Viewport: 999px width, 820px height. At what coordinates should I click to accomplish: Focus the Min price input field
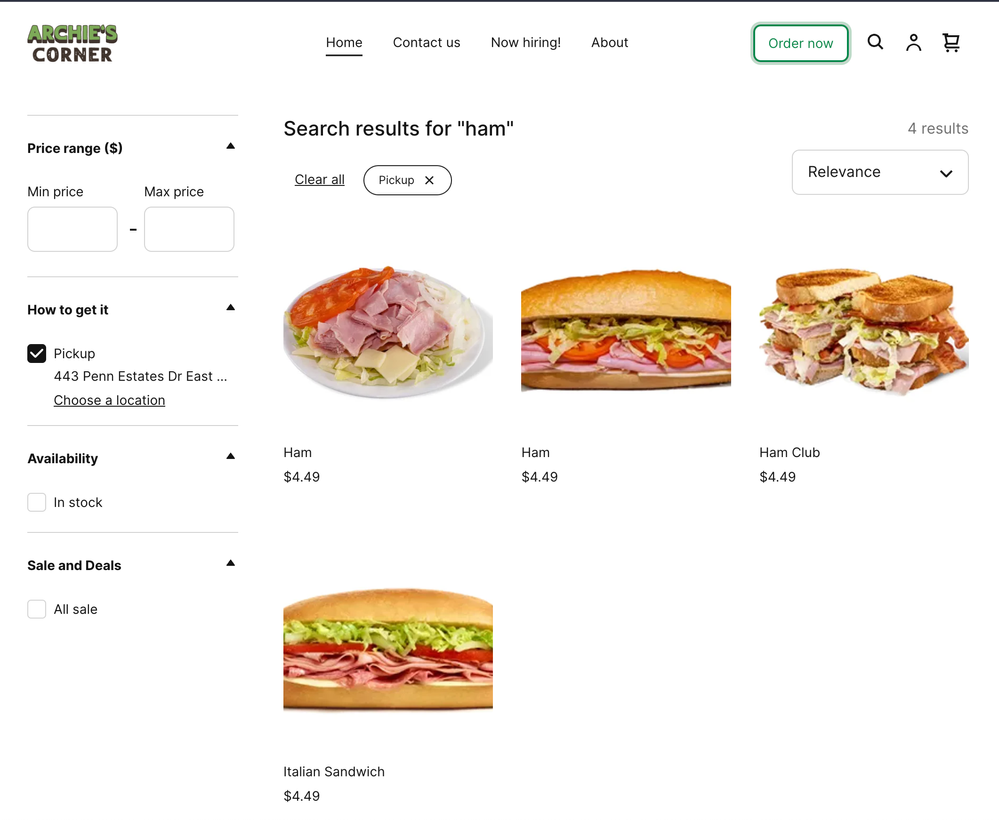point(72,229)
